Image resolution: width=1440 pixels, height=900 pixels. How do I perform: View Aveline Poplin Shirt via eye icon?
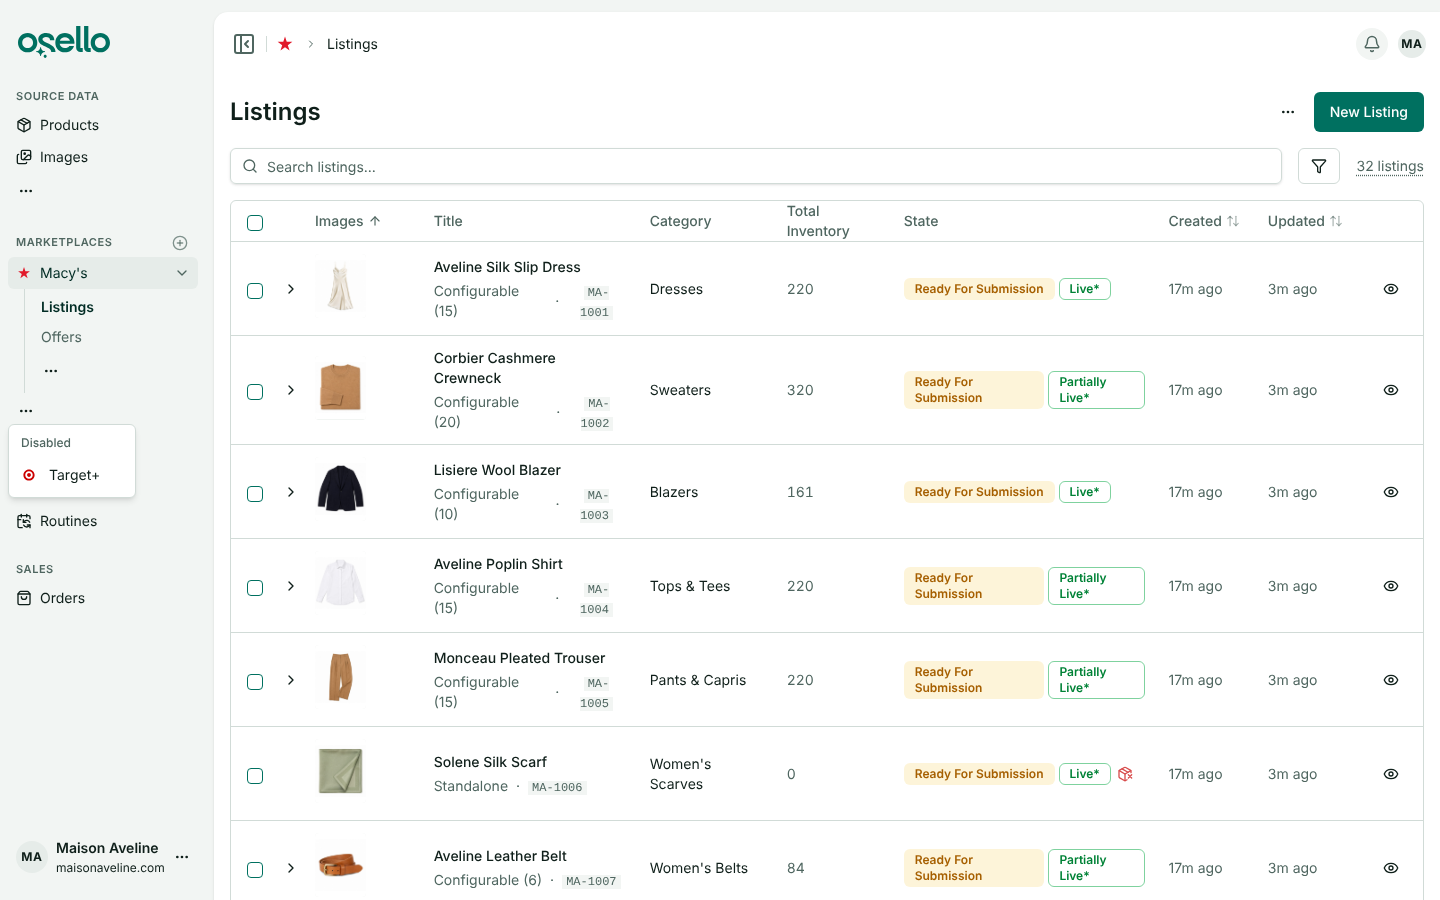[1391, 586]
